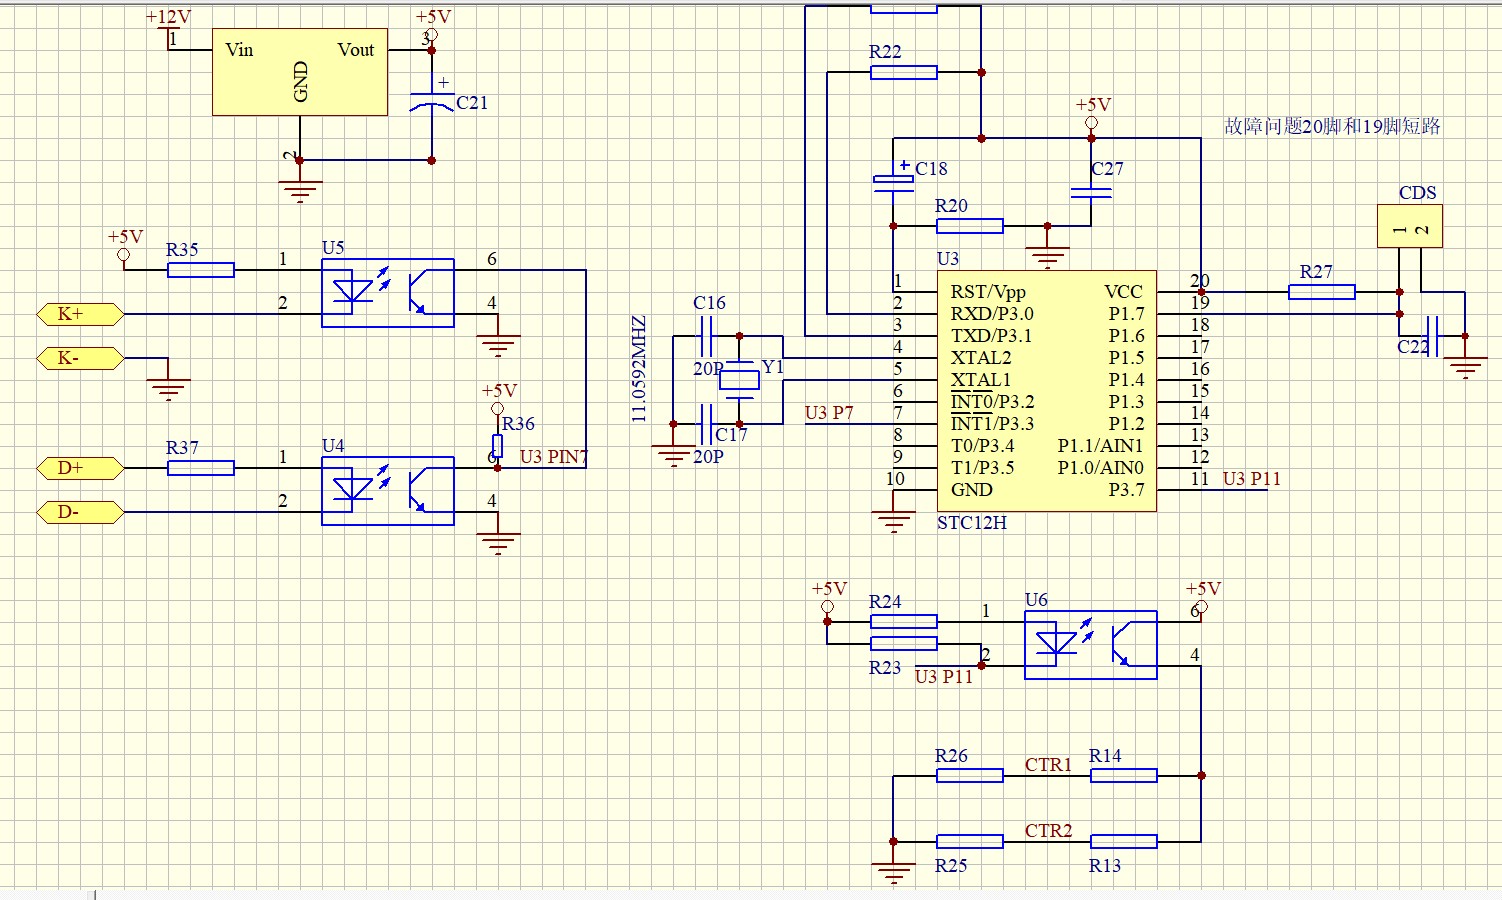Select resistor R27 near pin 20

point(1321,292)
